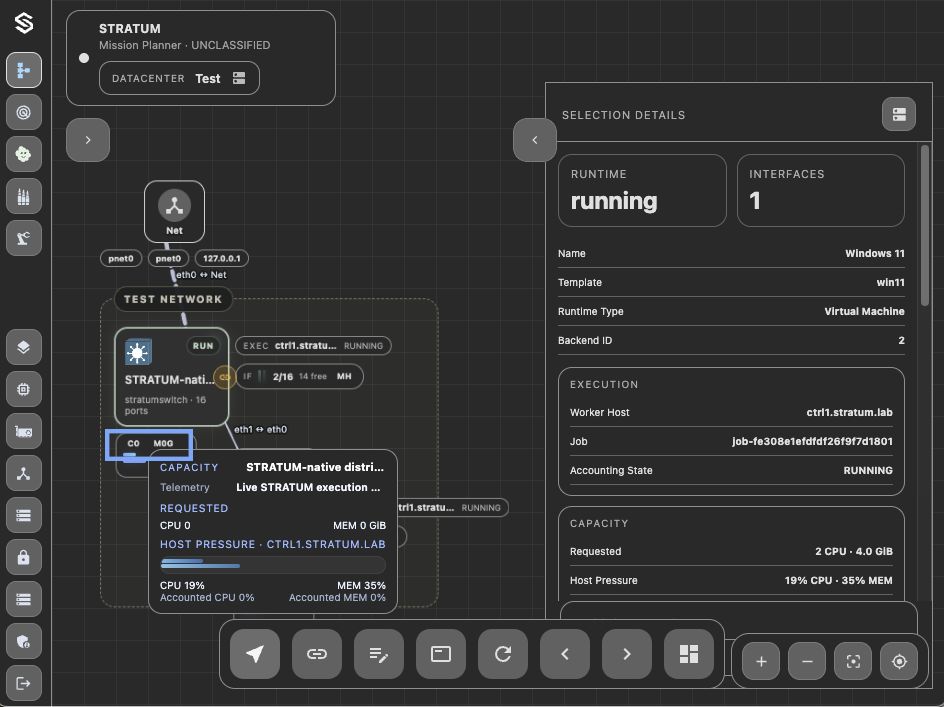Fit the canvas to screen
The image size is (944, 707).
coord(853,661)
